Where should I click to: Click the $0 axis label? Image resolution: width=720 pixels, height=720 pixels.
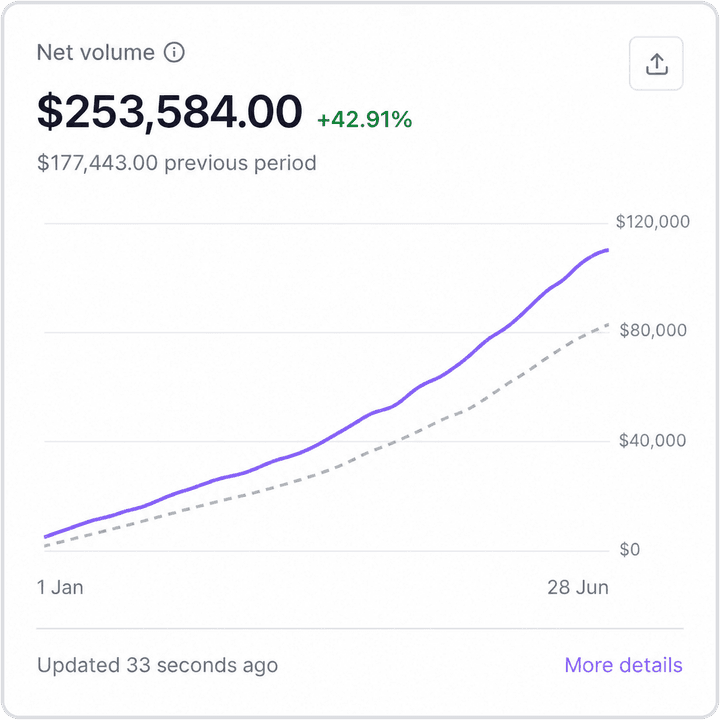pyautogui.click(x=630, y=550)
